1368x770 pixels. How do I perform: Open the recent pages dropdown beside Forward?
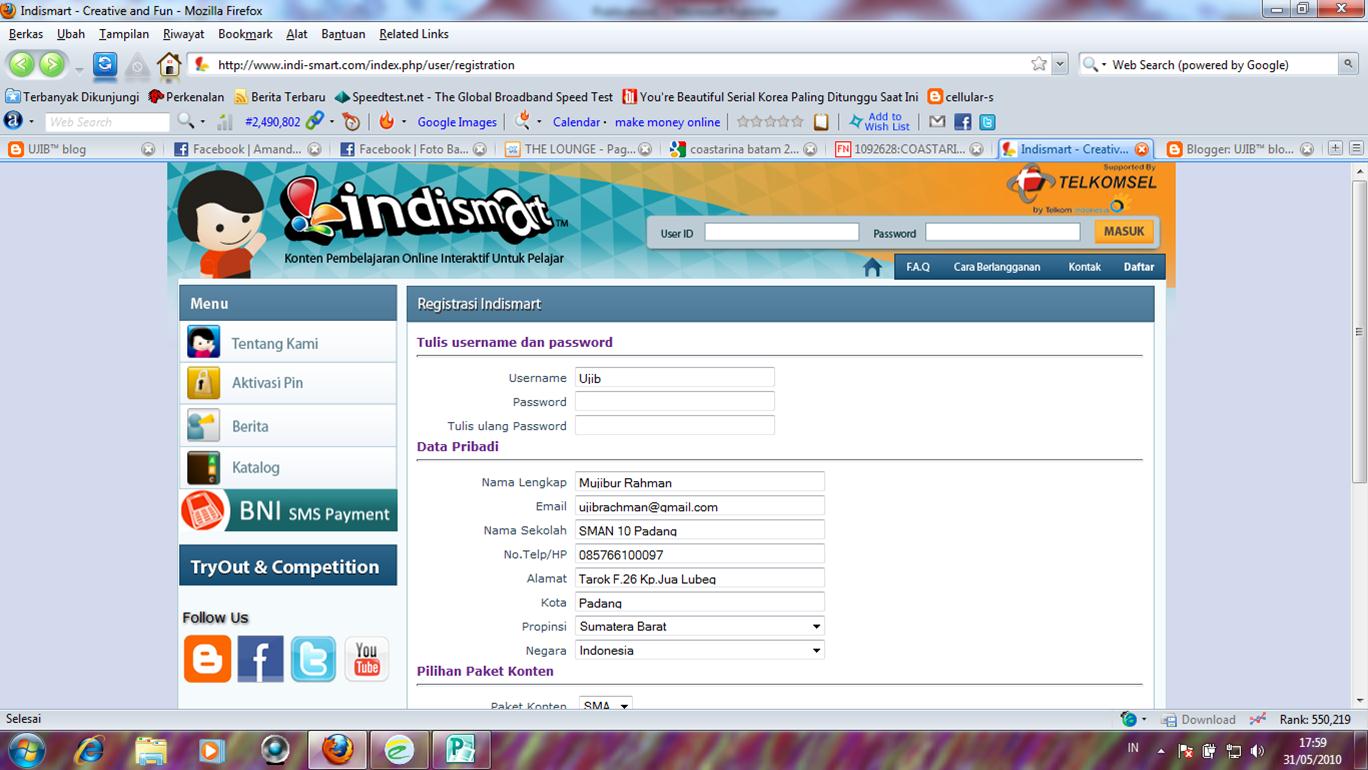point(79,70)
